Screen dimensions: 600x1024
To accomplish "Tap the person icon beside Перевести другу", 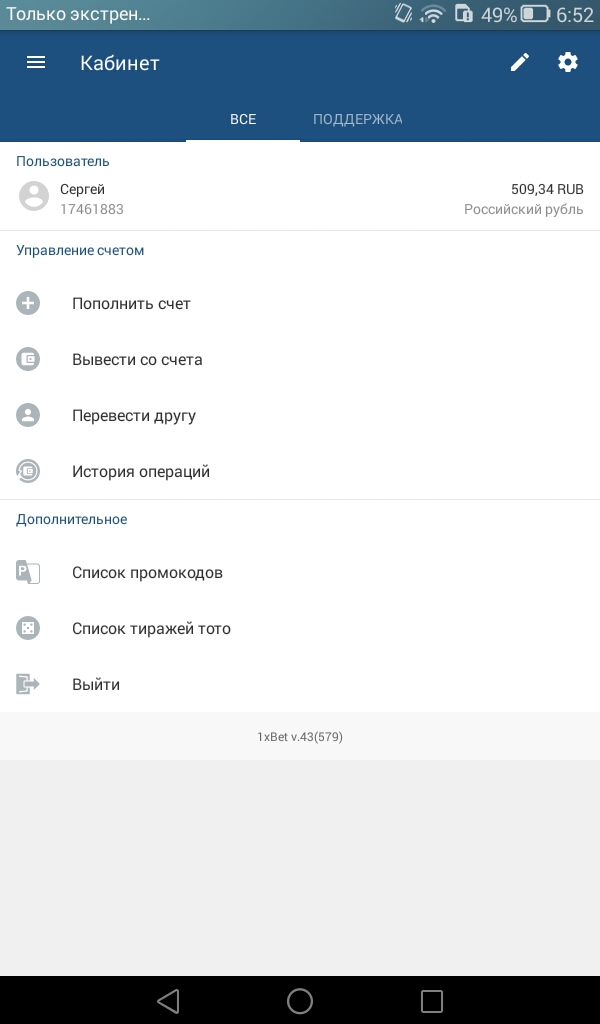I will (28, 415).
